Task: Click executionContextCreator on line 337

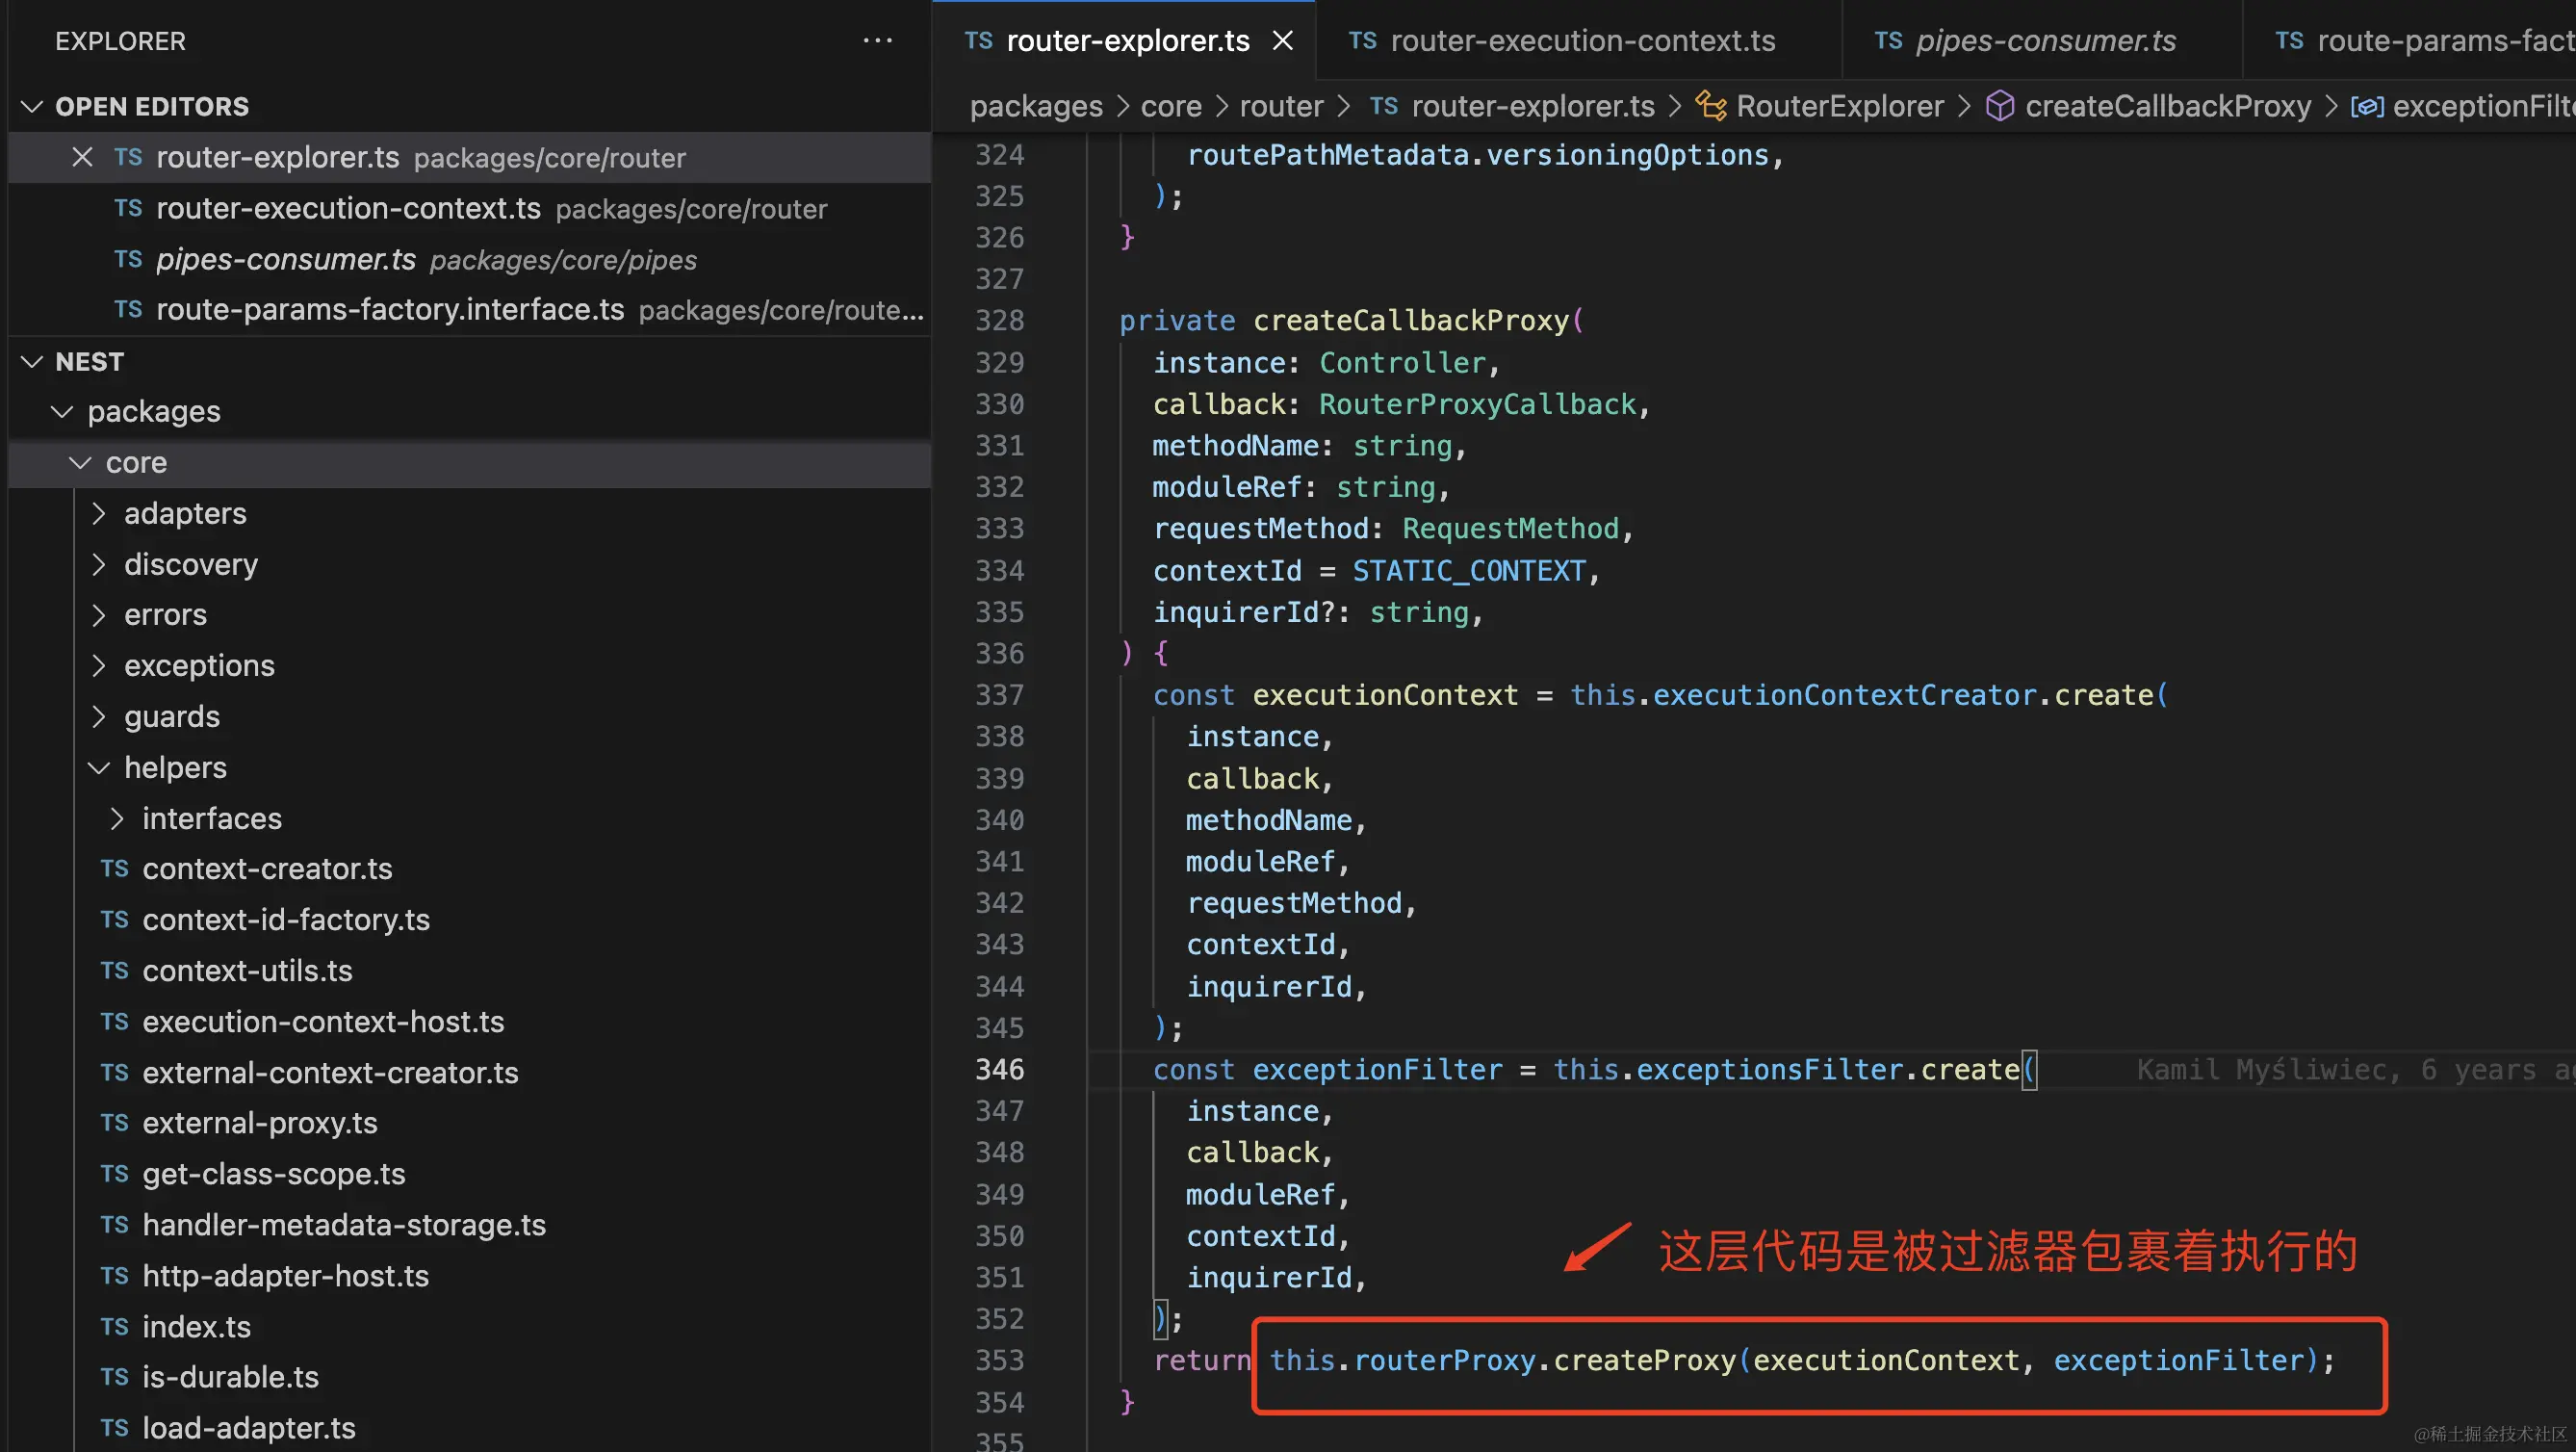Action: click(1845, 695)
